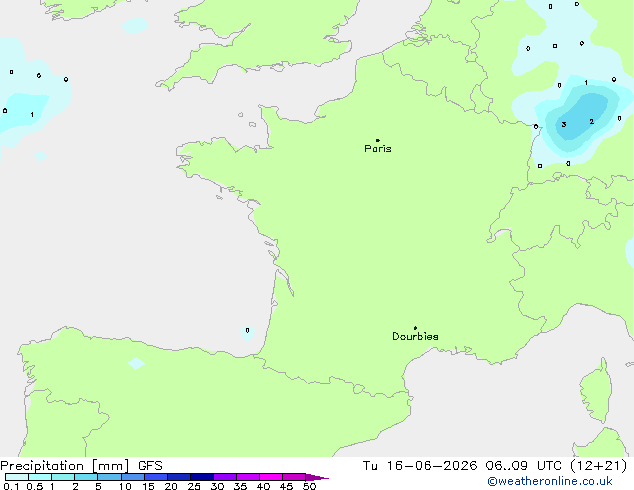Click the forecast date 'Tu 16-06-2026'
This screenshot has width=634, height=490.
[x=420, y=466]
